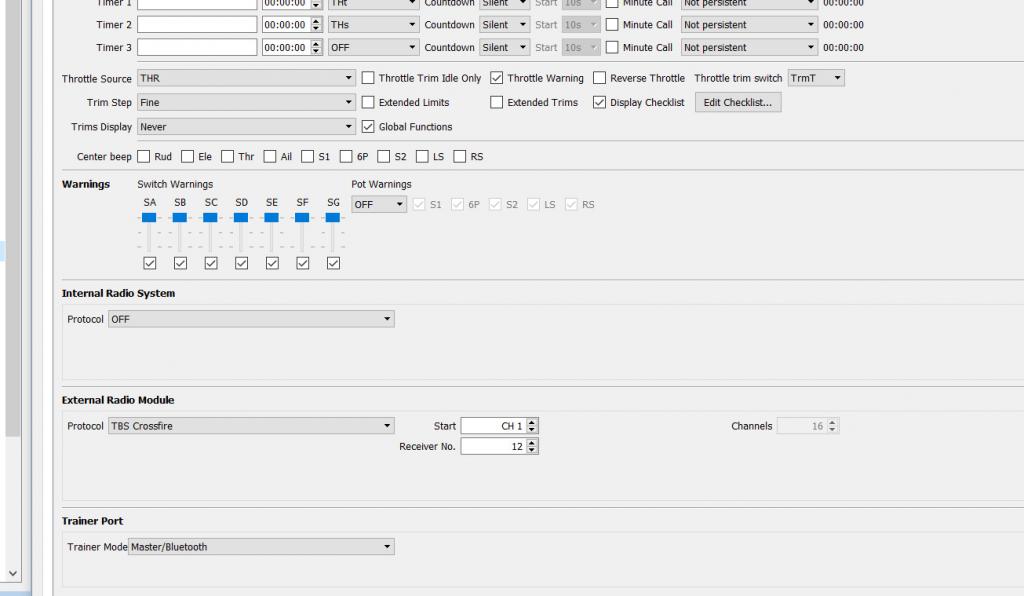Click the scroll down arrow in the left panel
Screen dimensions: 1024x596
13,573
